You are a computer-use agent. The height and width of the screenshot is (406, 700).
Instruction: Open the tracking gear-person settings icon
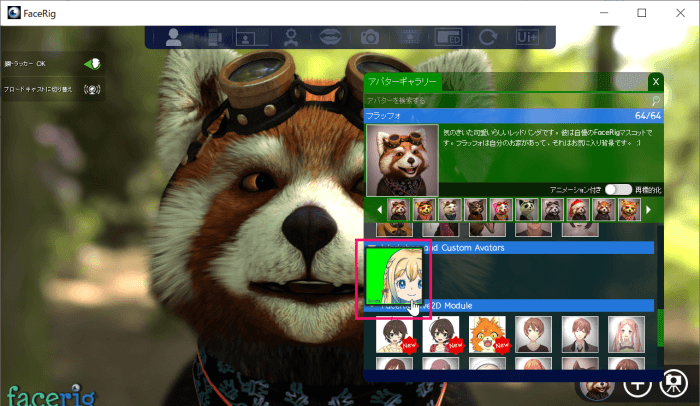pyautogui.click(x=291, y=38)
